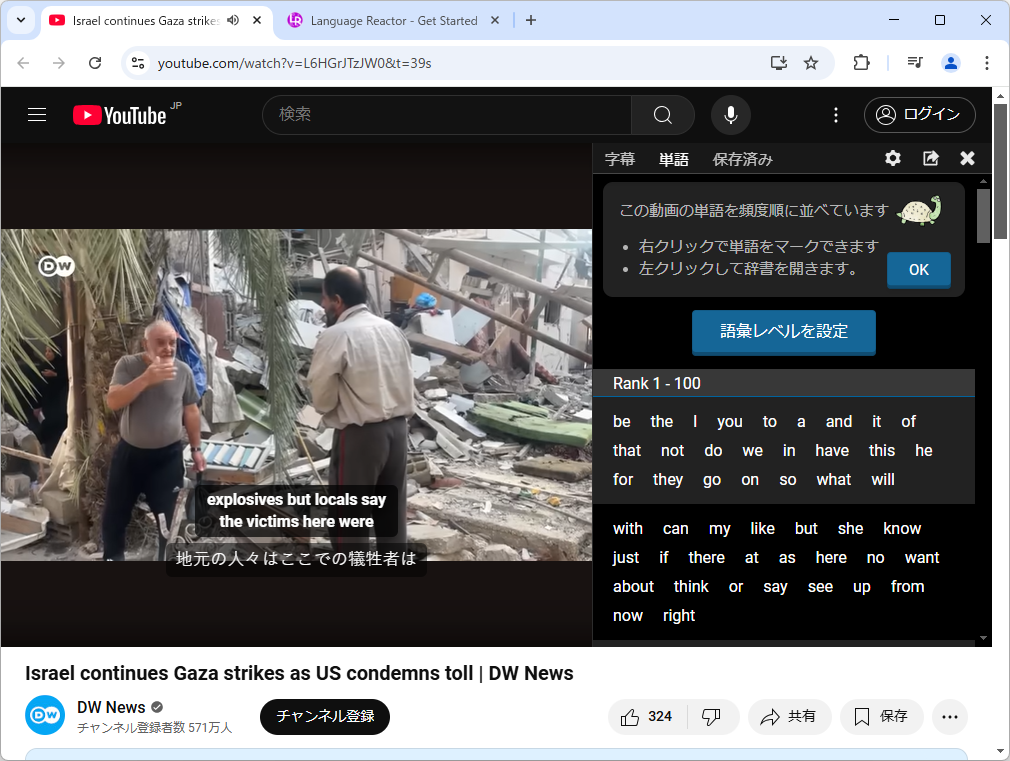Expand the tab search dropdown arrow
This screenshot has height=761, width=1010.
pos(21,20)
